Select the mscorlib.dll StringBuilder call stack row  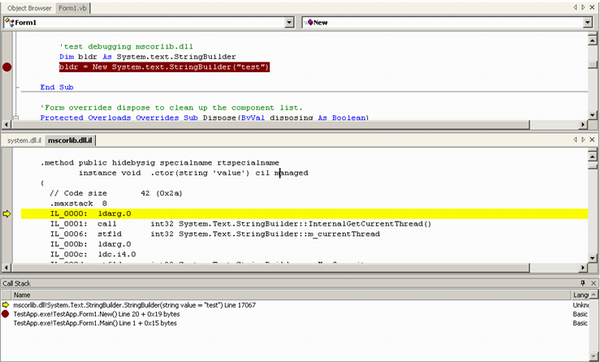[x=295, y=305]
